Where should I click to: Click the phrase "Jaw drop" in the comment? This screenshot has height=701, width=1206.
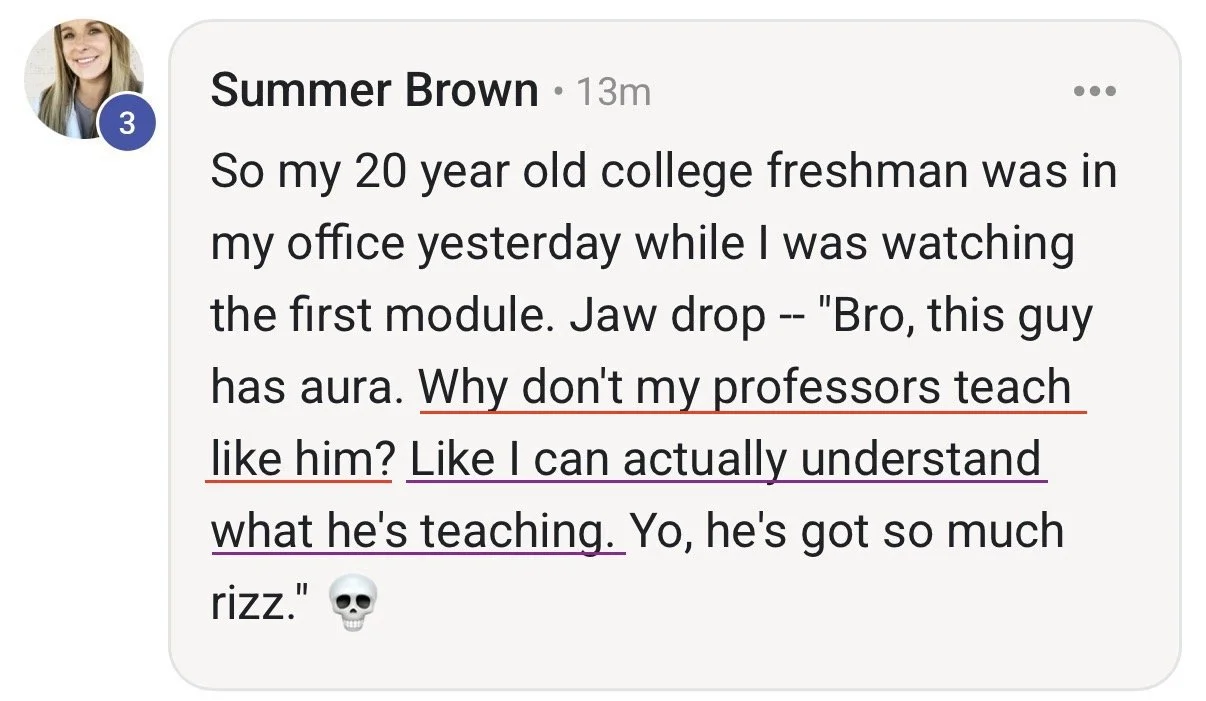coord(667,316)
